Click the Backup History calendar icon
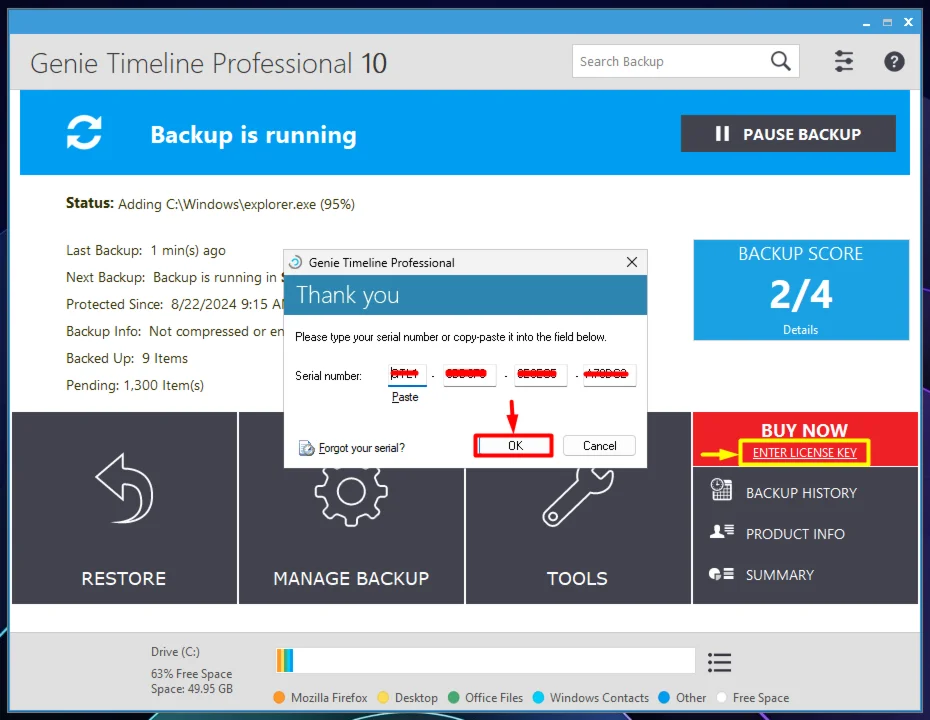 [721, 490]
